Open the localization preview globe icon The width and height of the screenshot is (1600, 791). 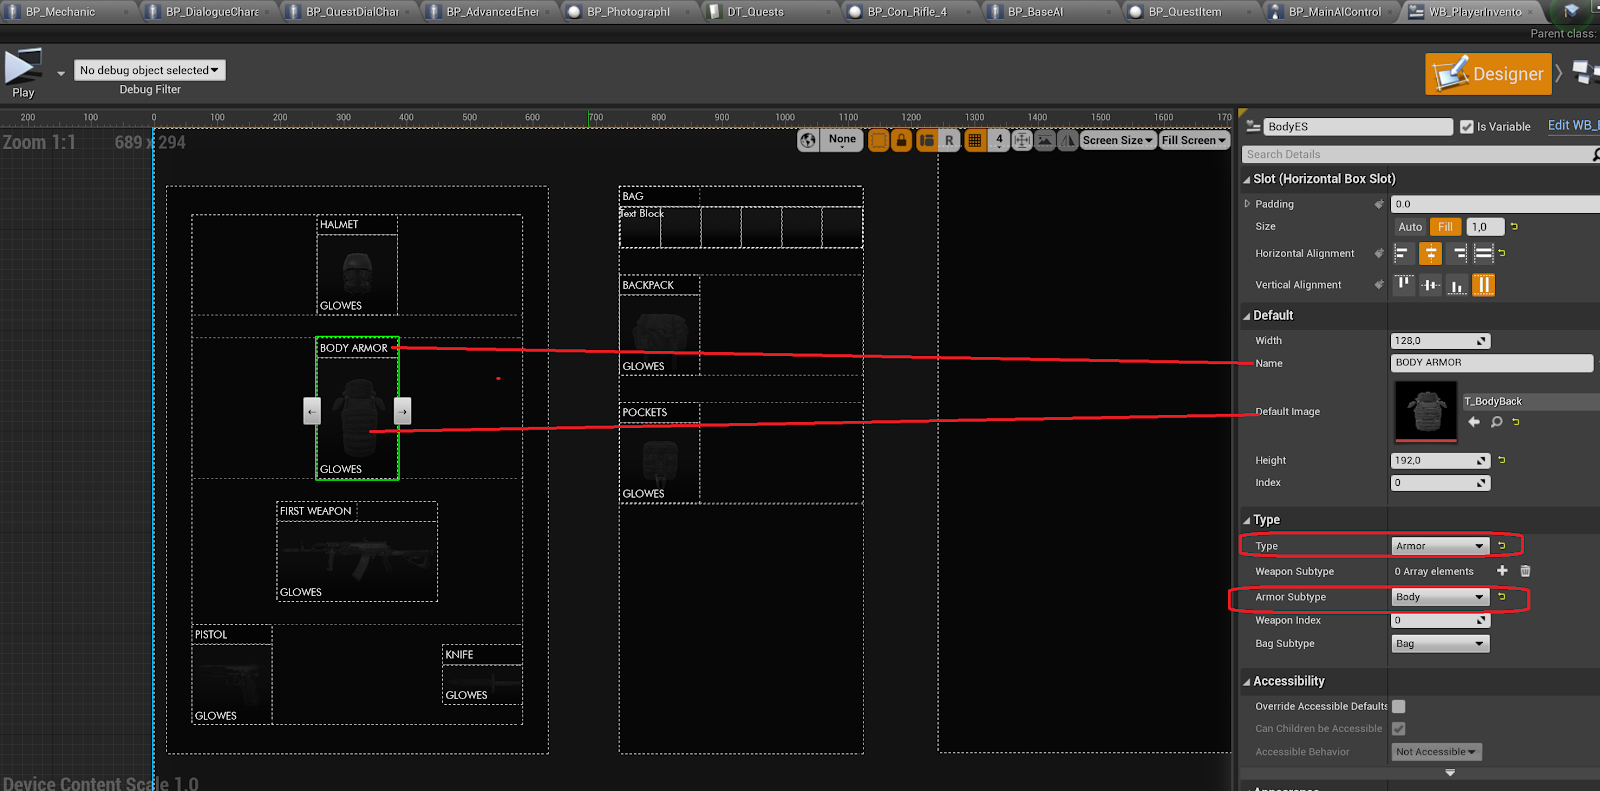point(808,141)
